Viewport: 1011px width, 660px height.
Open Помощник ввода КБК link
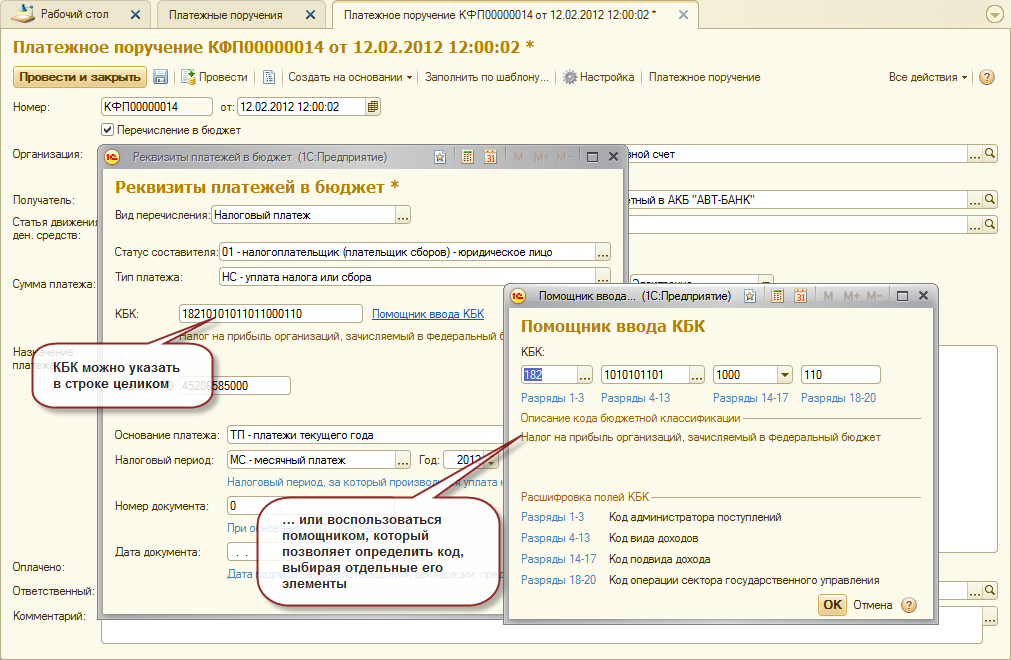[428, 314]
